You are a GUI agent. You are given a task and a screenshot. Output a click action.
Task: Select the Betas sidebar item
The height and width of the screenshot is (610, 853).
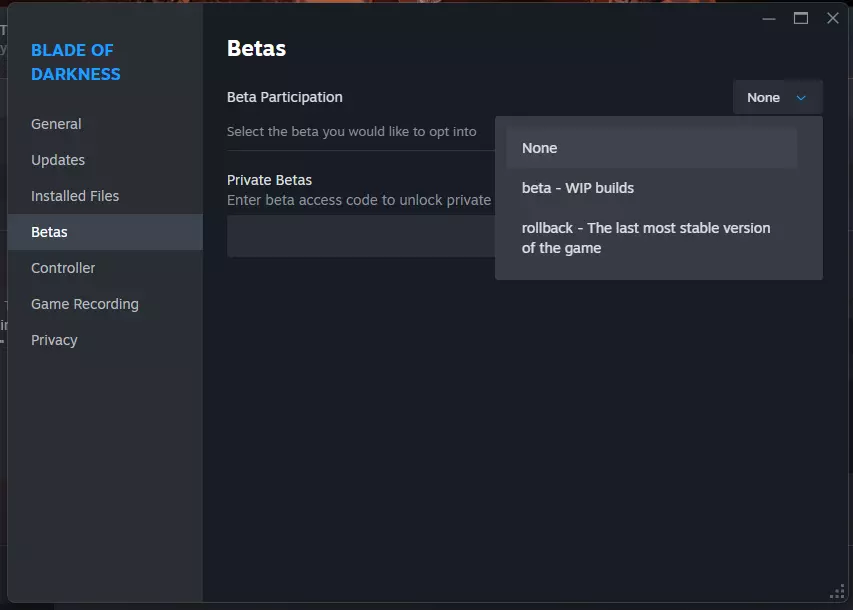tap(50, 232)
